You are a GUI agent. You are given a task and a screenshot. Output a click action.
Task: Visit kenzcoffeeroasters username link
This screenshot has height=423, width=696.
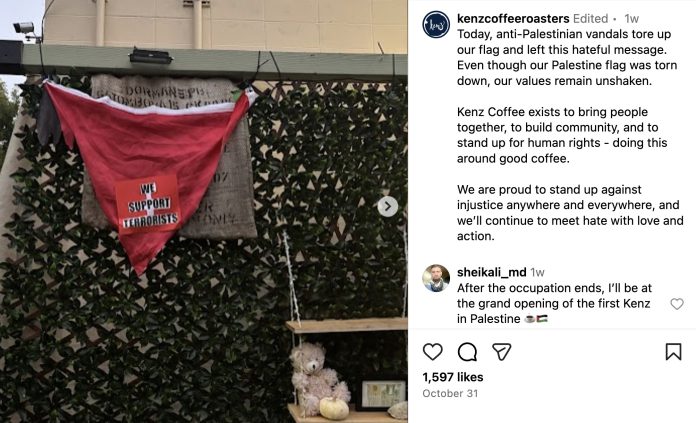[513, 19]
